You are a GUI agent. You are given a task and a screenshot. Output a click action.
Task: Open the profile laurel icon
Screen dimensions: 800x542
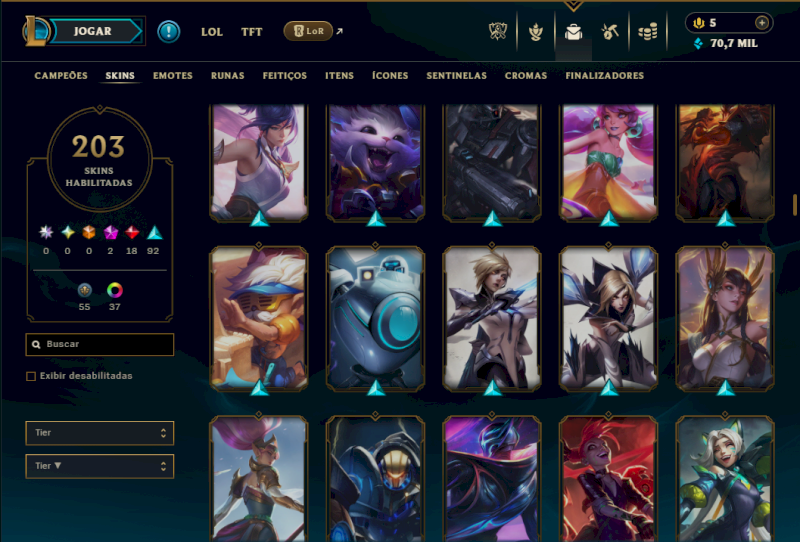click(535, 32)
